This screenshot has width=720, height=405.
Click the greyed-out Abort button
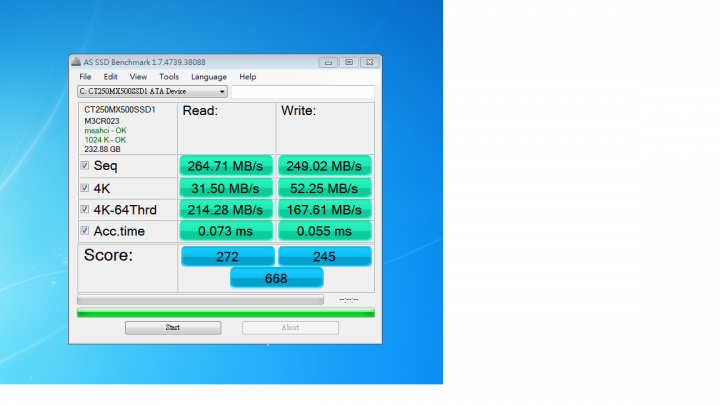click(x=290, y=327)
